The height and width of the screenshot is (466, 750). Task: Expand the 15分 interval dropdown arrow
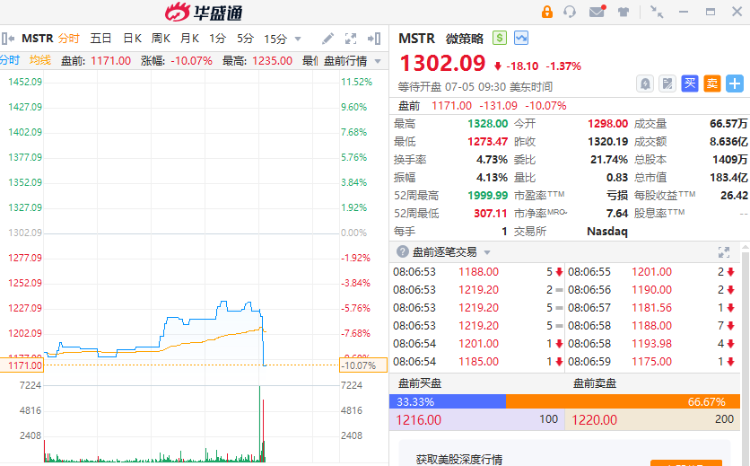pos(298,39)
